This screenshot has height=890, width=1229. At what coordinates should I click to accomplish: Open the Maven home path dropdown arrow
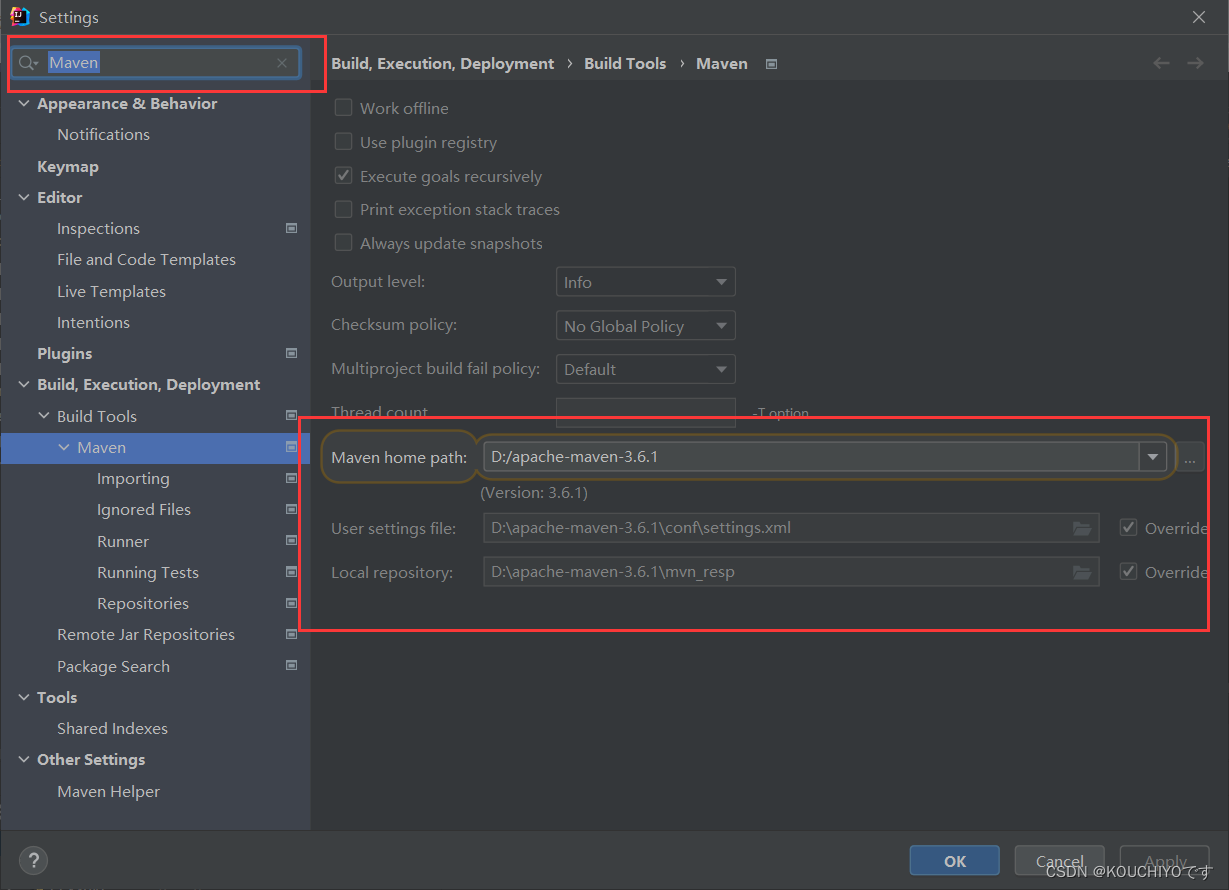pyautogui.click(x=1153, y=457)
